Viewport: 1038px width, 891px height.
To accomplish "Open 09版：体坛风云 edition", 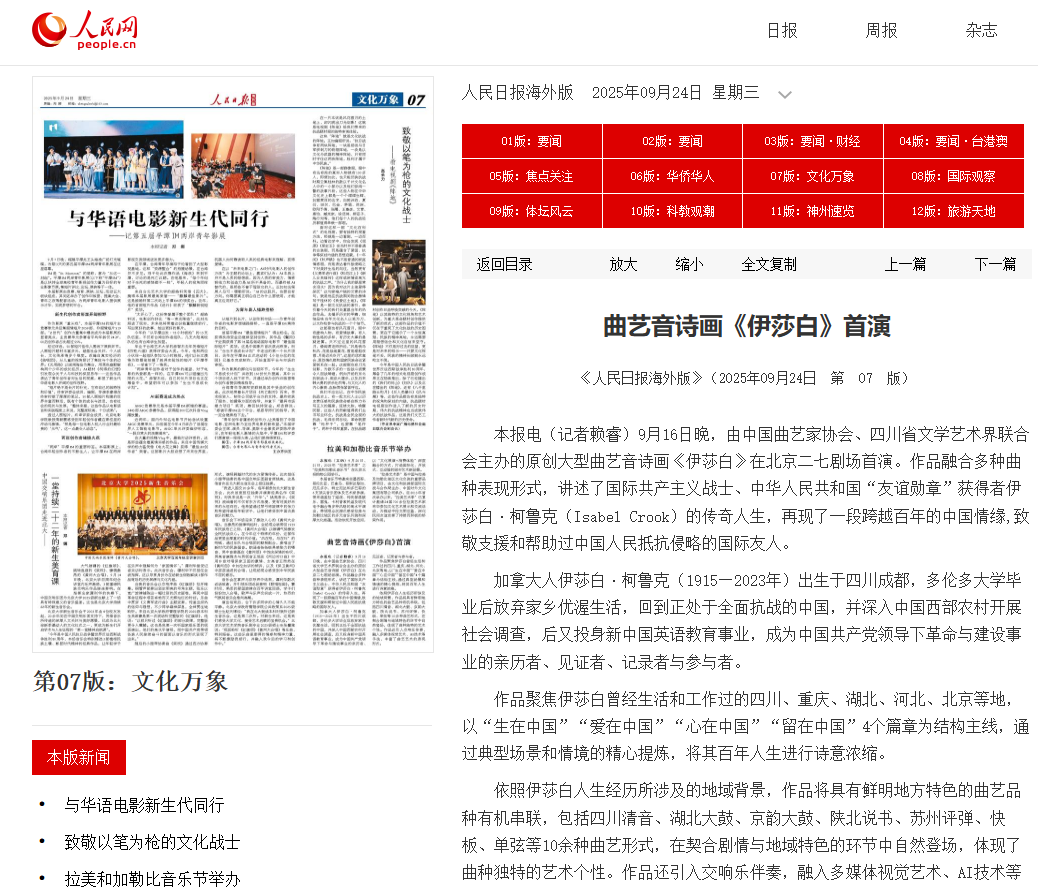I will [x=531, y=211].
